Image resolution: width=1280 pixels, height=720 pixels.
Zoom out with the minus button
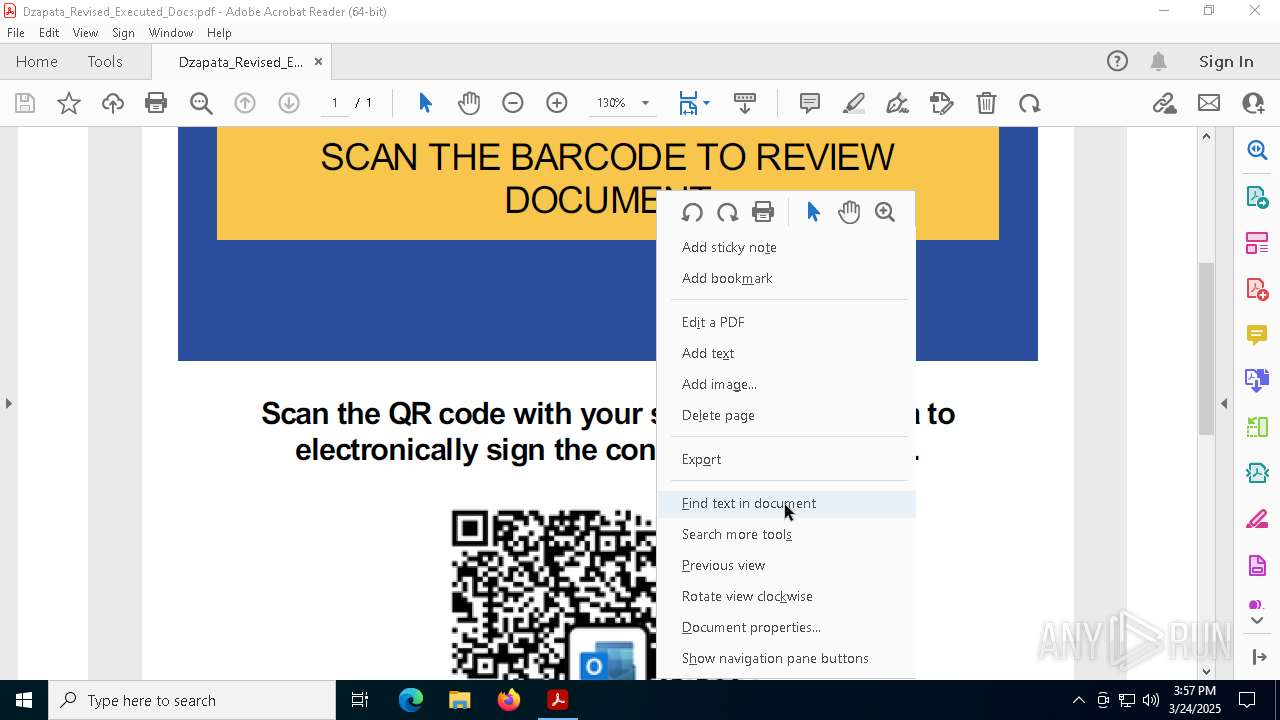[x=513, y=103]
